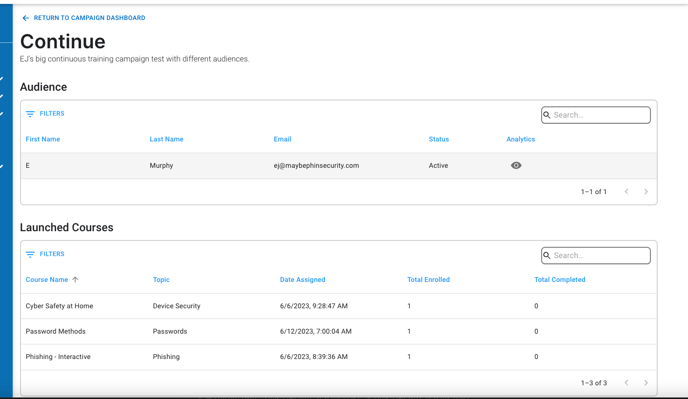Click the ascending sort arrow by Course Name

click(75, 280)
